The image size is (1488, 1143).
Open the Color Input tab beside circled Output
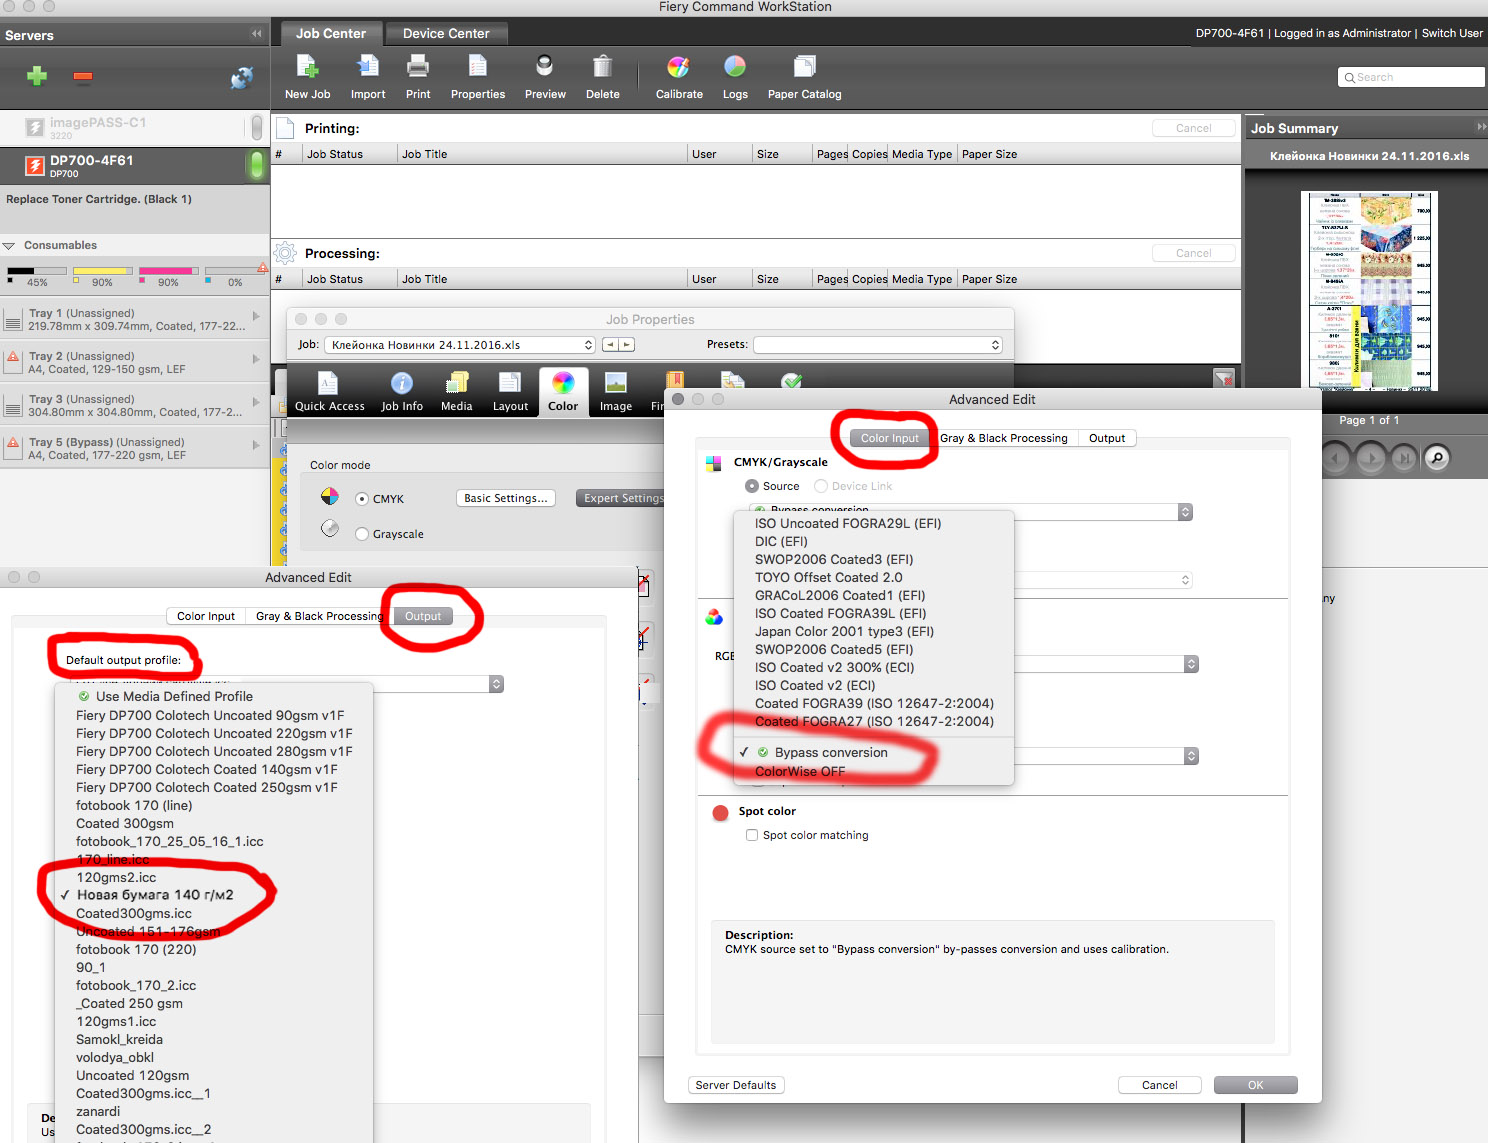206,616
